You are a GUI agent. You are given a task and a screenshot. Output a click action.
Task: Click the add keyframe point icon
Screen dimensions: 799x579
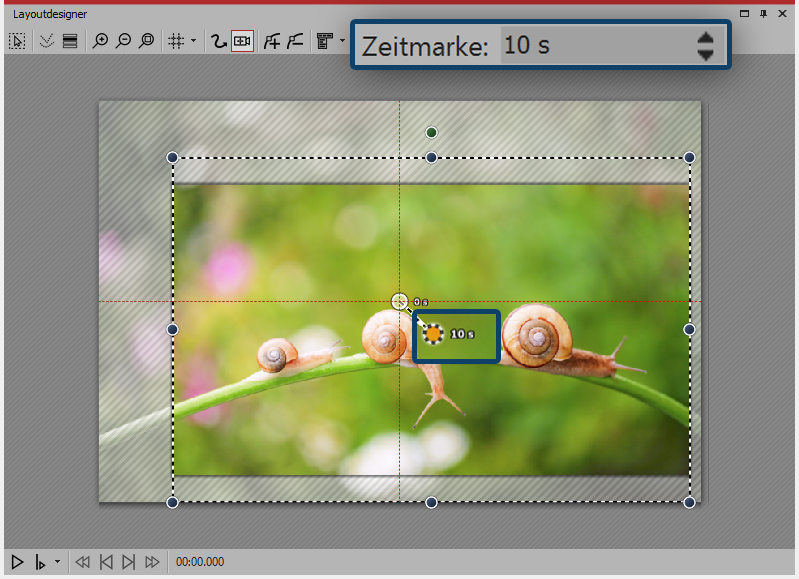(x=271, y=41)
